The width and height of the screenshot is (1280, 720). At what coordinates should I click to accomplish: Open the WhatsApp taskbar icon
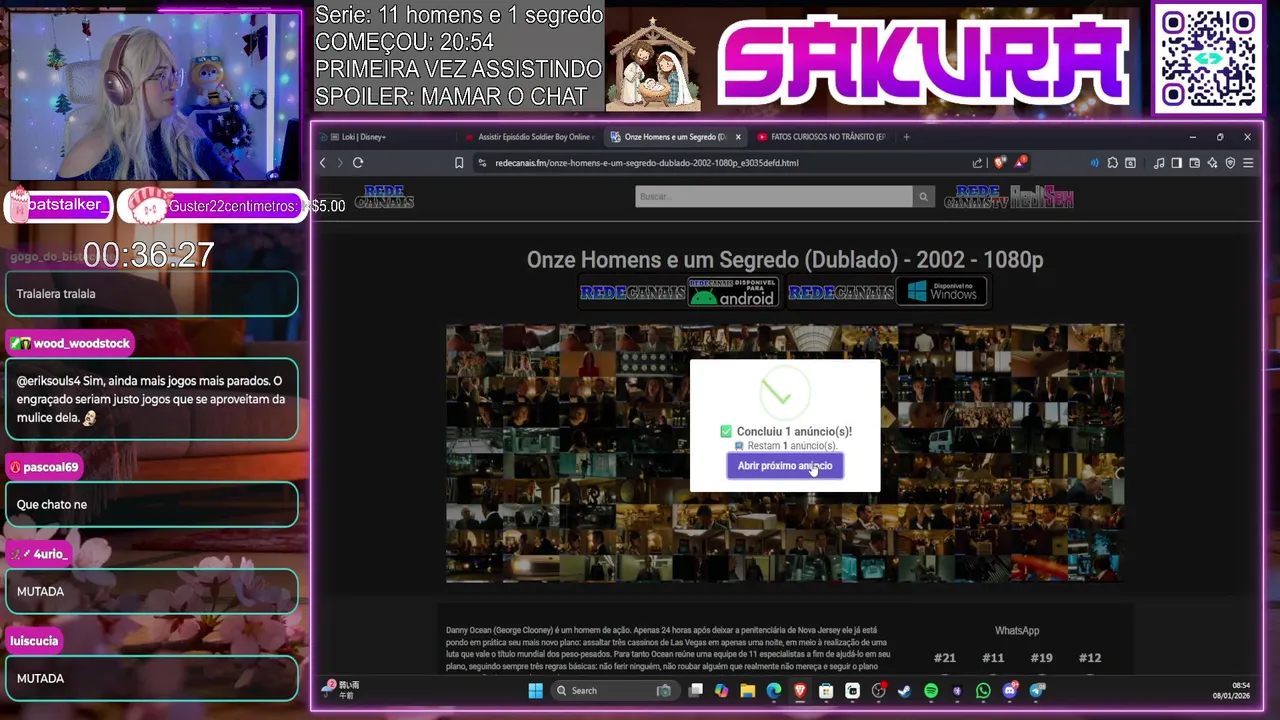click(x=983, y=691)
